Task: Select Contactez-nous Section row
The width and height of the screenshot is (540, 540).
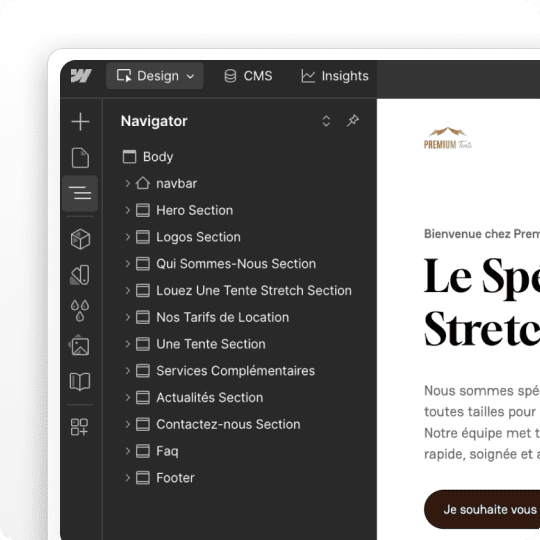Action: click(x=228, y=424)
